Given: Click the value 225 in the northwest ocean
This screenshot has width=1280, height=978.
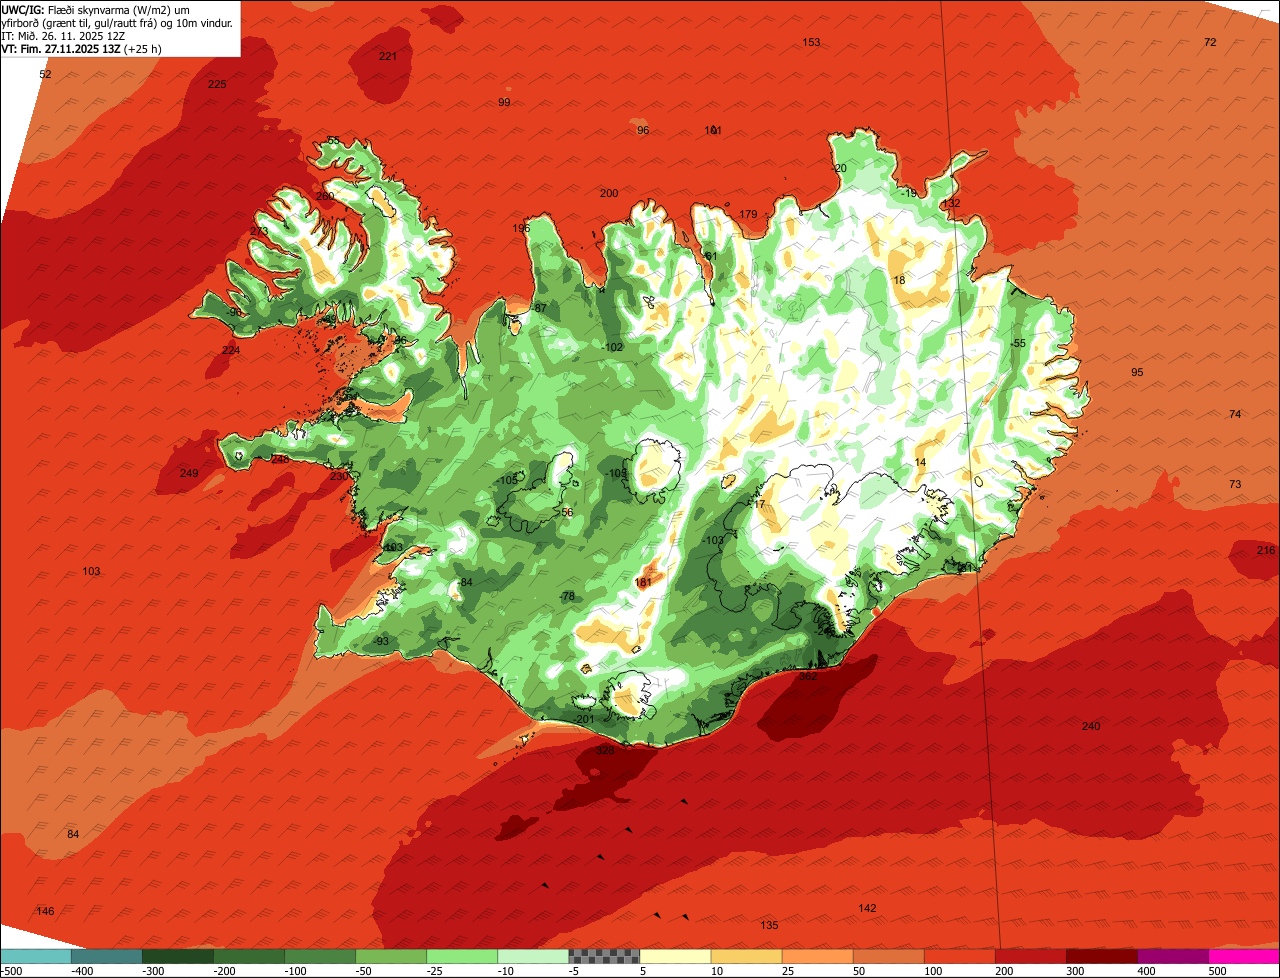Looking at the screenshot, I should [x=217, y=84].
